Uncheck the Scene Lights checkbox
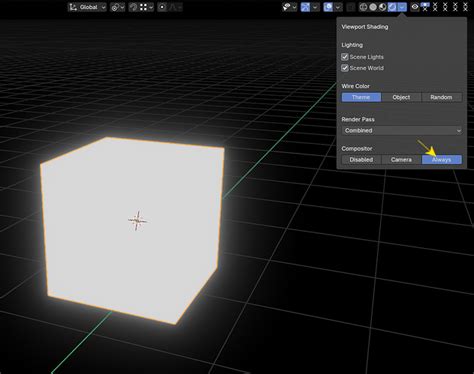 345,57
